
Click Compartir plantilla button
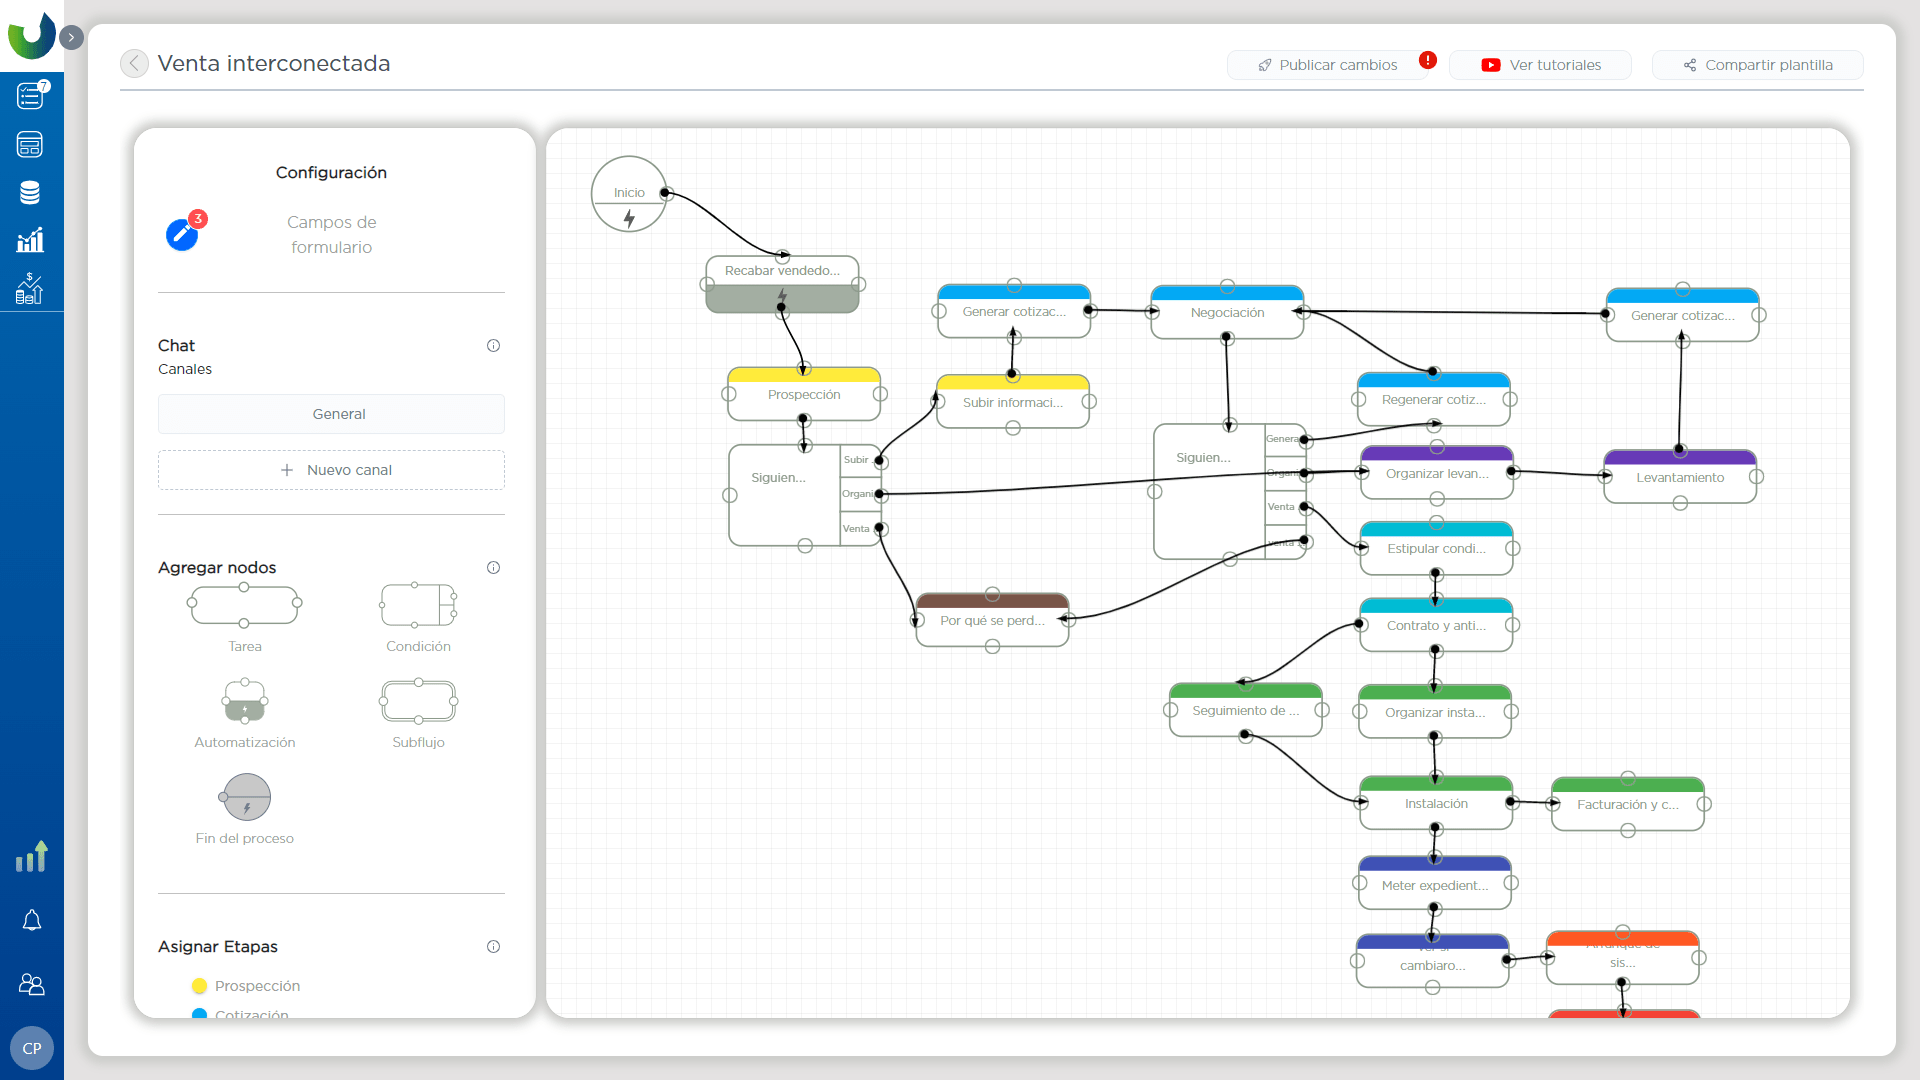tap(1757, 65)
